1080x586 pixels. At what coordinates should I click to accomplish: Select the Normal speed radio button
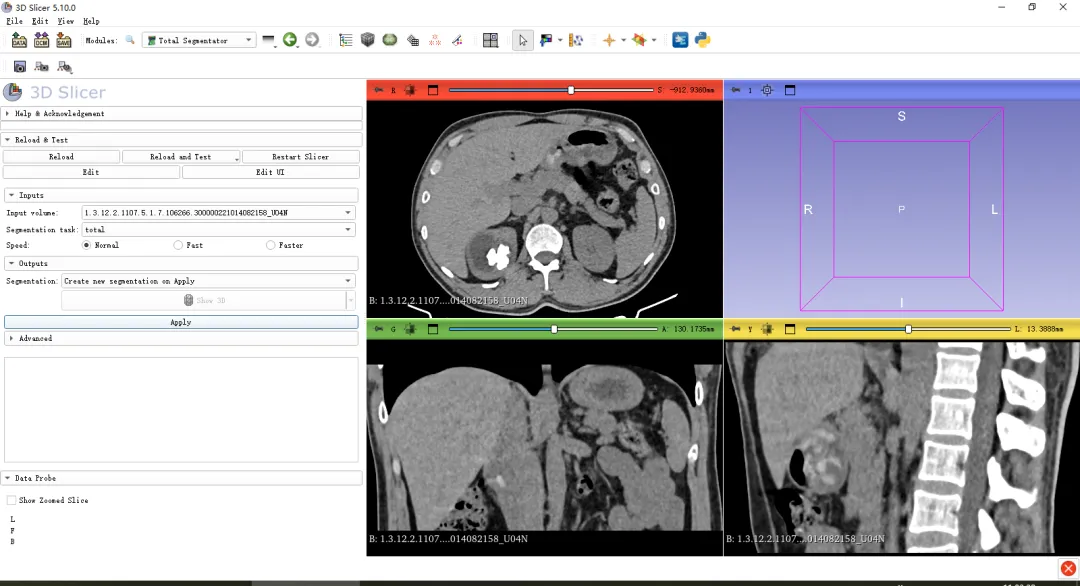tap(87, 245)
